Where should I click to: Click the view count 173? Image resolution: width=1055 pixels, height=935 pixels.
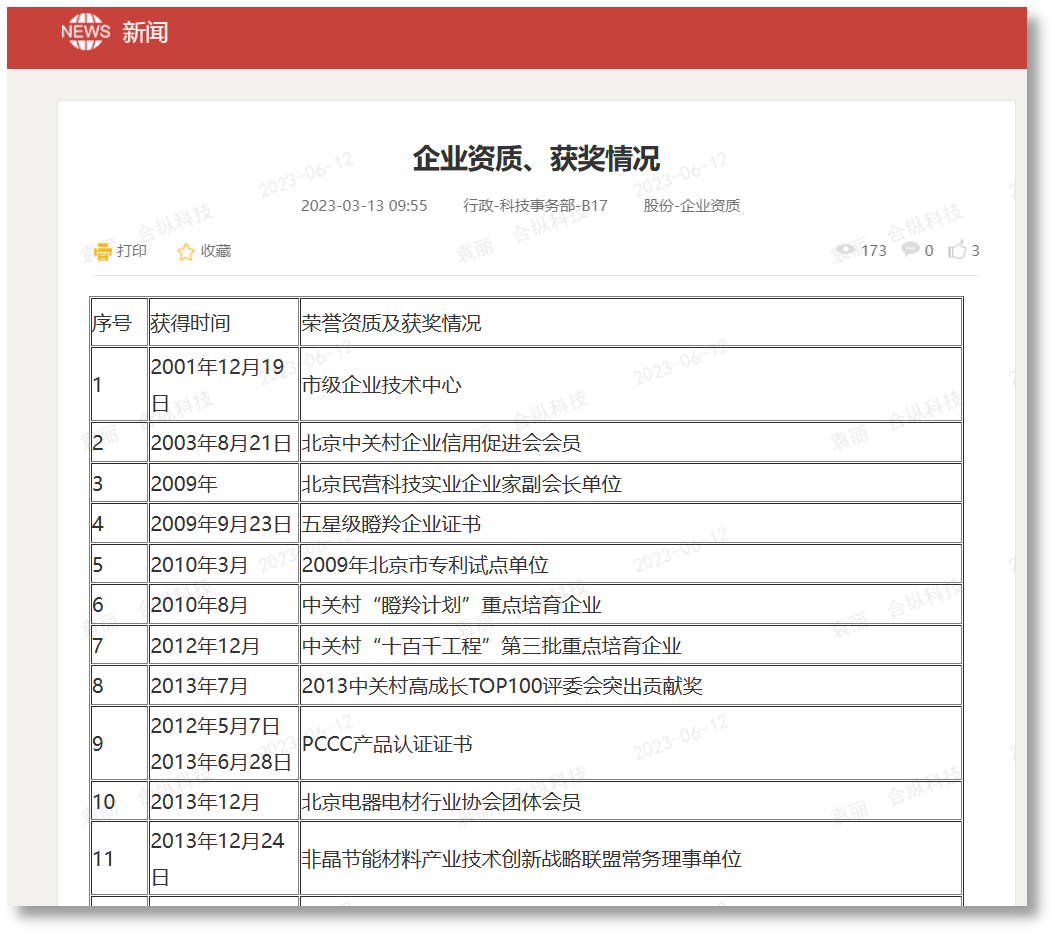coord(874,251)
